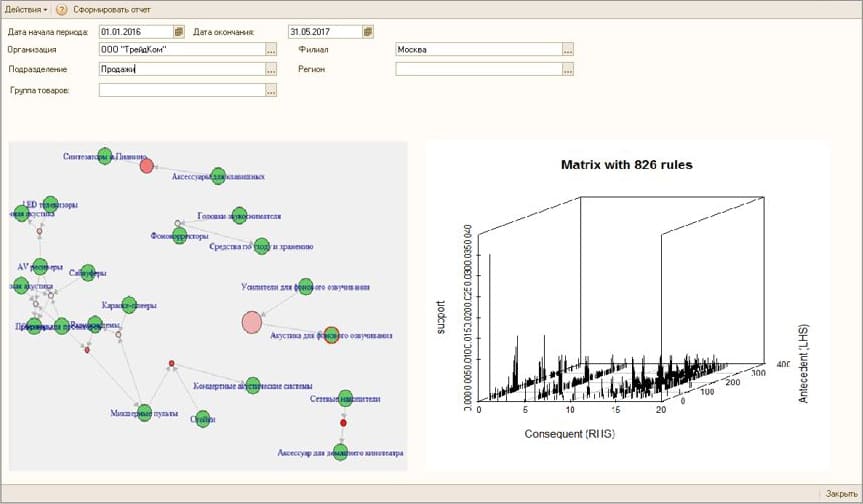
Task: Click the ellipsis button beside Регион
Action: [568, 70]
